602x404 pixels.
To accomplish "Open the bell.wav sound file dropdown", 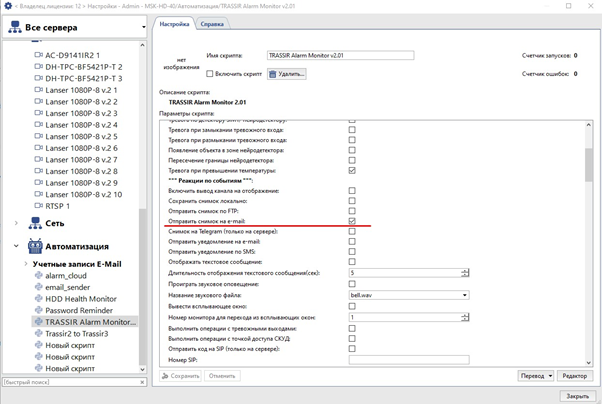I will [465, 295].
